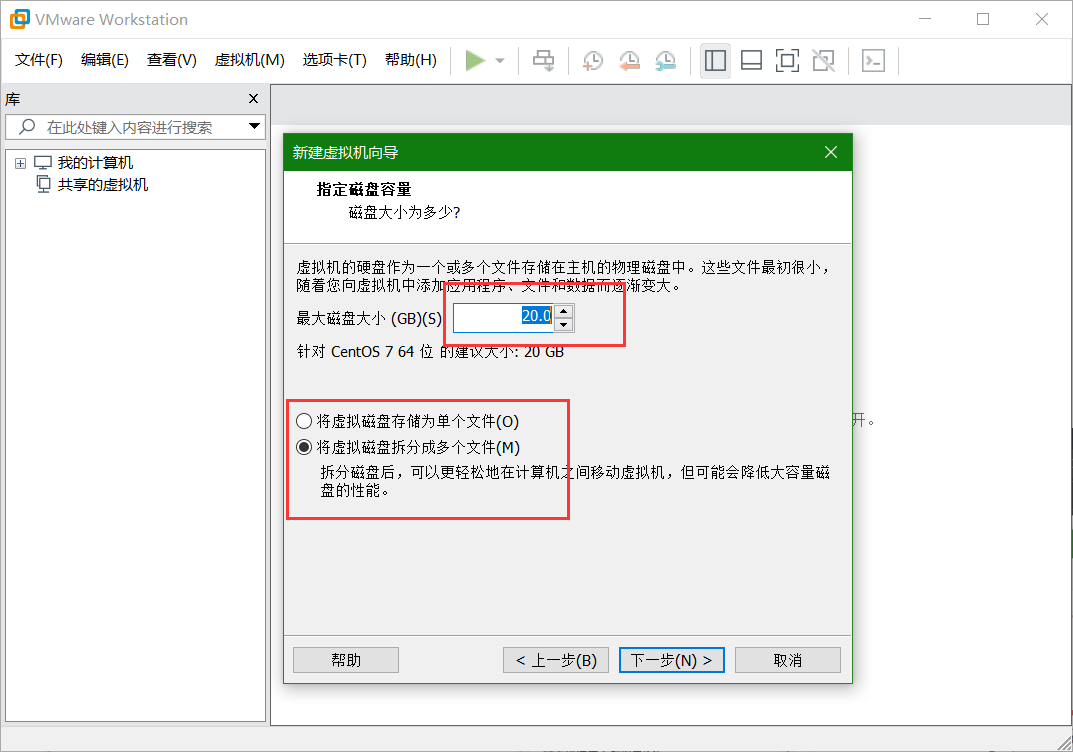Image resolution: width=1073 pixels, height=752 pixels.
Task: Click the VMware Workstation logo icon
Action: 20,19
